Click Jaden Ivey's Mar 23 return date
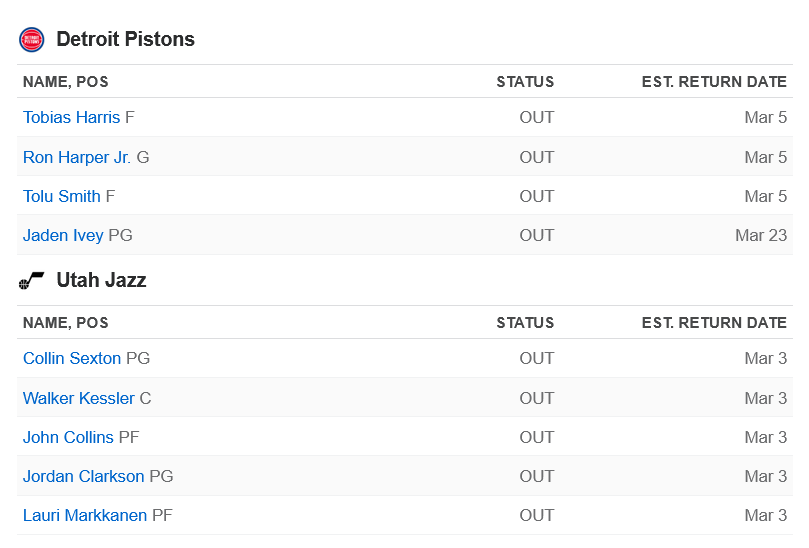Image resolution: width=809 pixels, height=548 pixels. coord(761,235)
